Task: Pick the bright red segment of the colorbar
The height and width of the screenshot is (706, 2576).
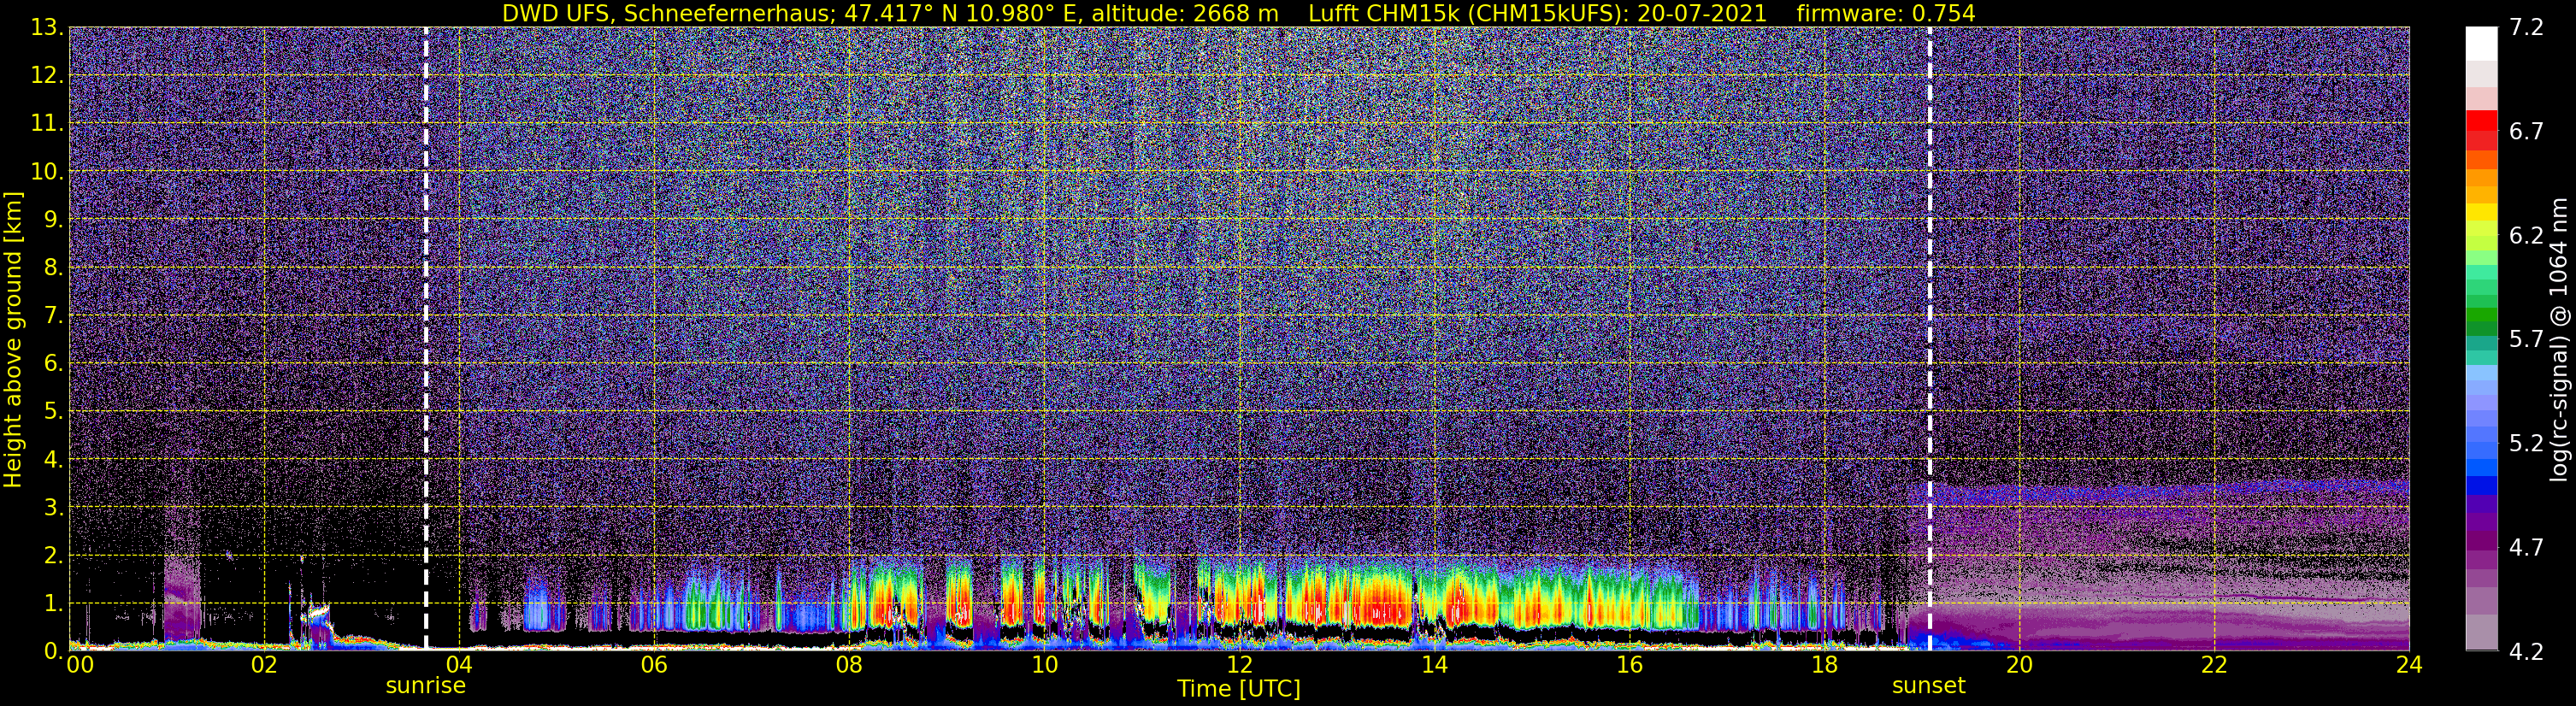Action: point(2481,121)
